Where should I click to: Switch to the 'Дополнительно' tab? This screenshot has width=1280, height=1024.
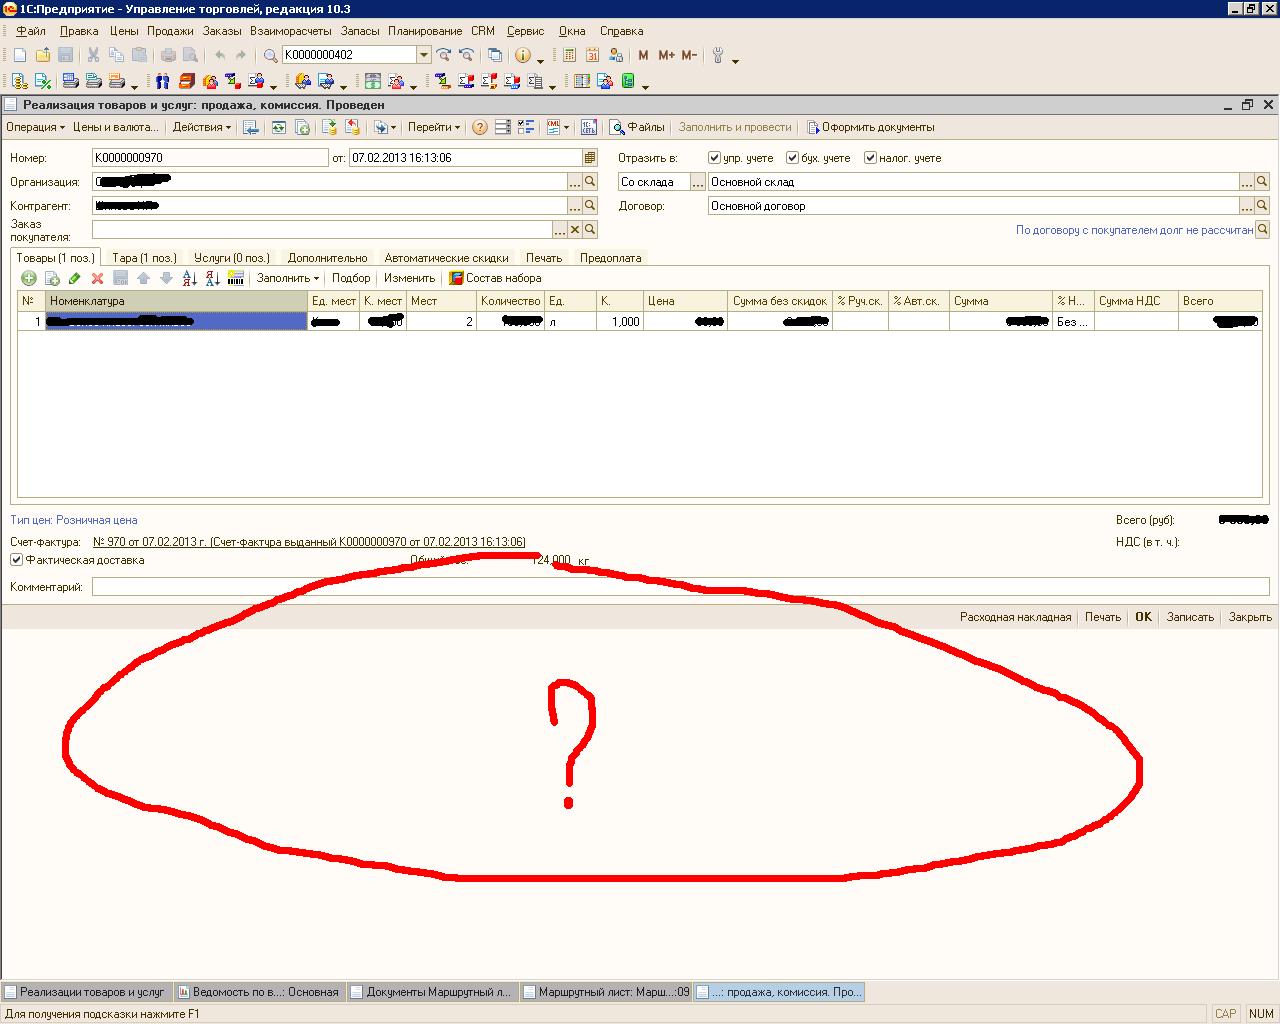click(x=327, y=258)
